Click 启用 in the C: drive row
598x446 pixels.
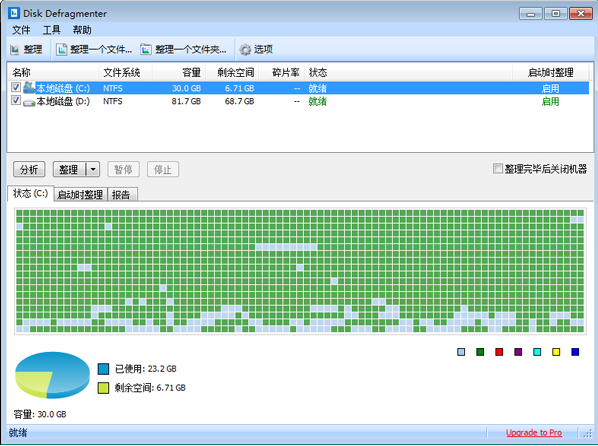click(x=550, y=89)
